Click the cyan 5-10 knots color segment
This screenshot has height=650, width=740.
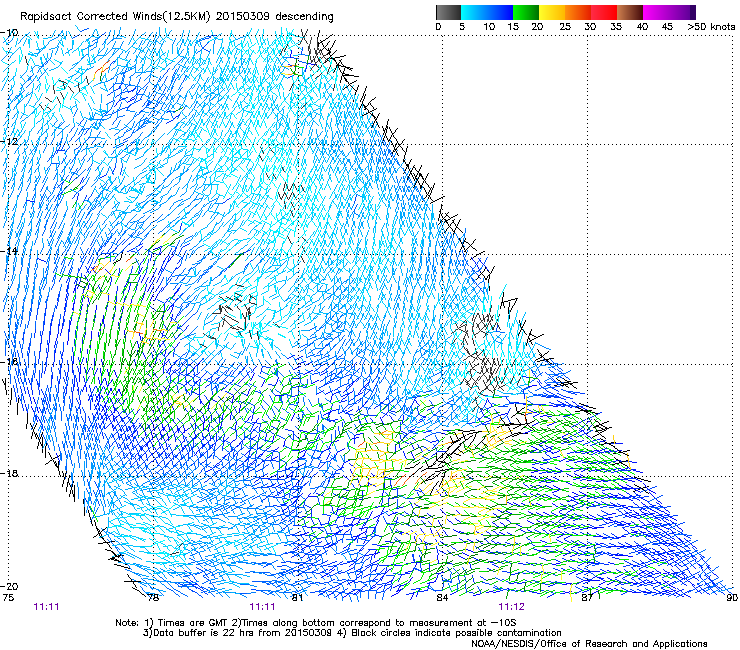click(x=474, y=12)
